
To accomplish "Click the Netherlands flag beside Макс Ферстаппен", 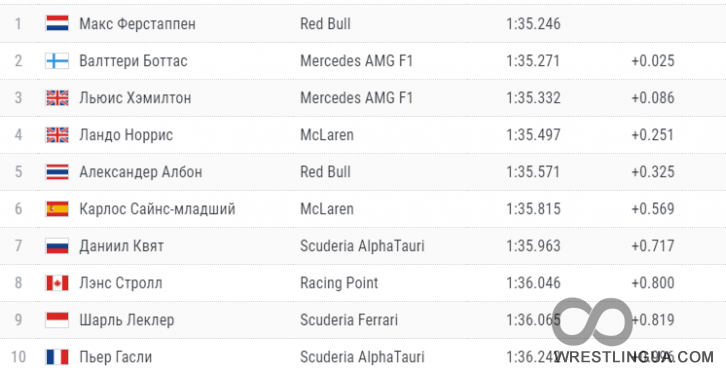I will [x=57, y=24].
